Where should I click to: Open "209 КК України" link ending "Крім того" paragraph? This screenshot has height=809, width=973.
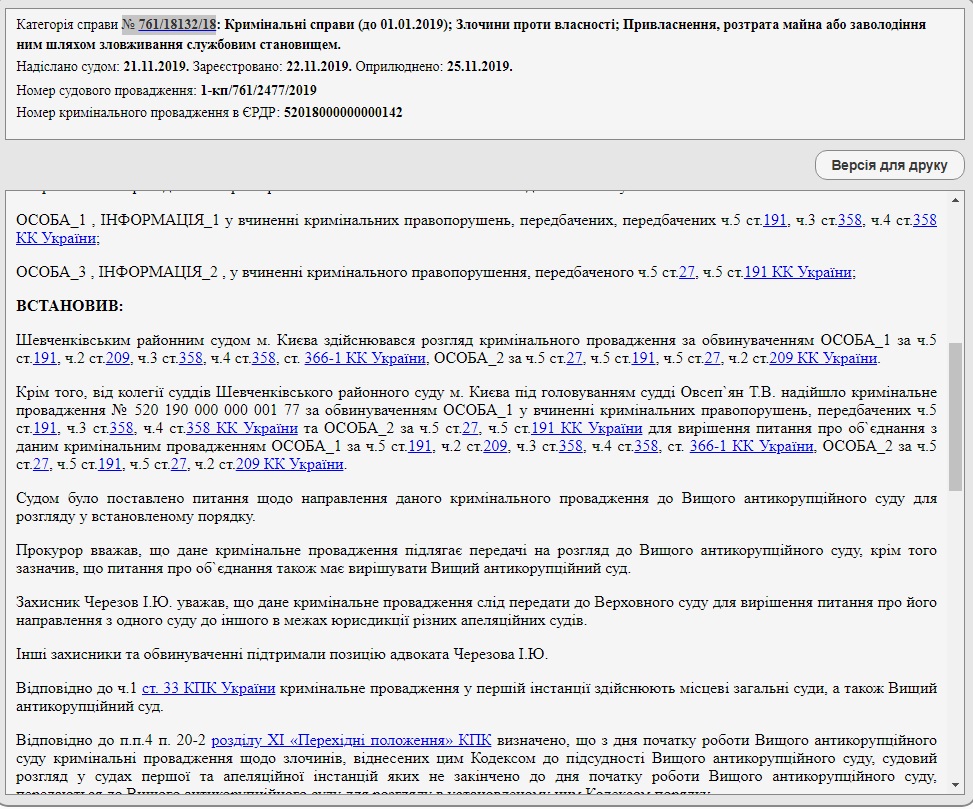pyautogui.click(x=290, y=464)
